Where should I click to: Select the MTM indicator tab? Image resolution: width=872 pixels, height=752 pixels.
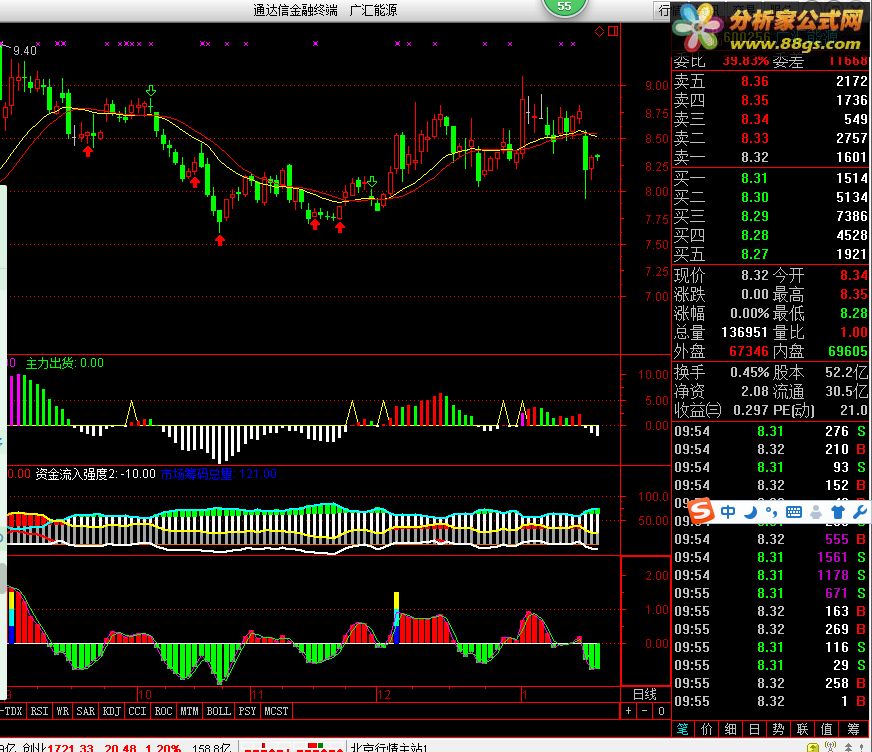coord(190,711)
